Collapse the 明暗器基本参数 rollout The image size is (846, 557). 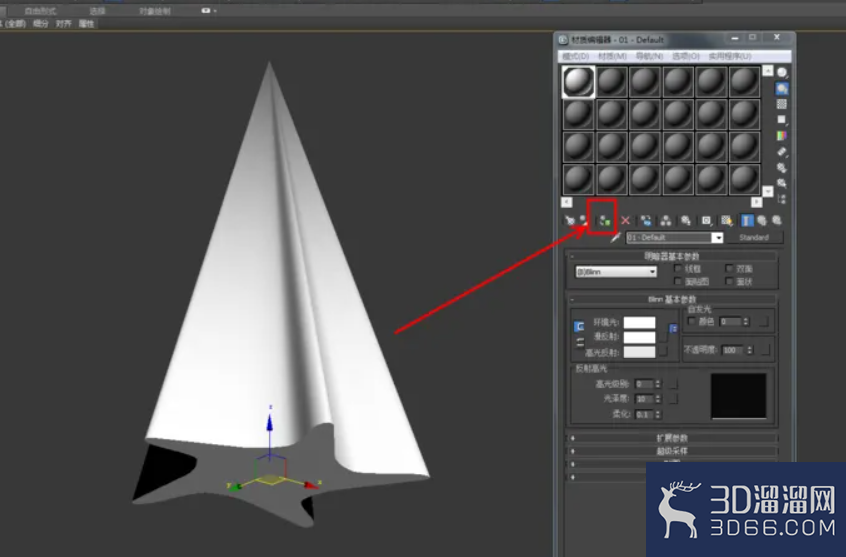(672, 256)
